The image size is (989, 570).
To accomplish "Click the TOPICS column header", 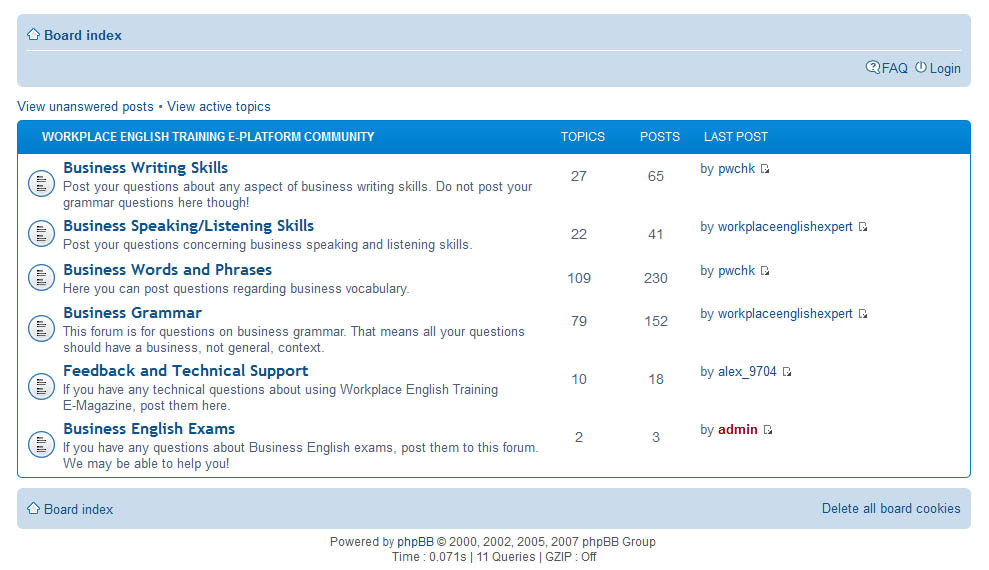I will point(582,137).
